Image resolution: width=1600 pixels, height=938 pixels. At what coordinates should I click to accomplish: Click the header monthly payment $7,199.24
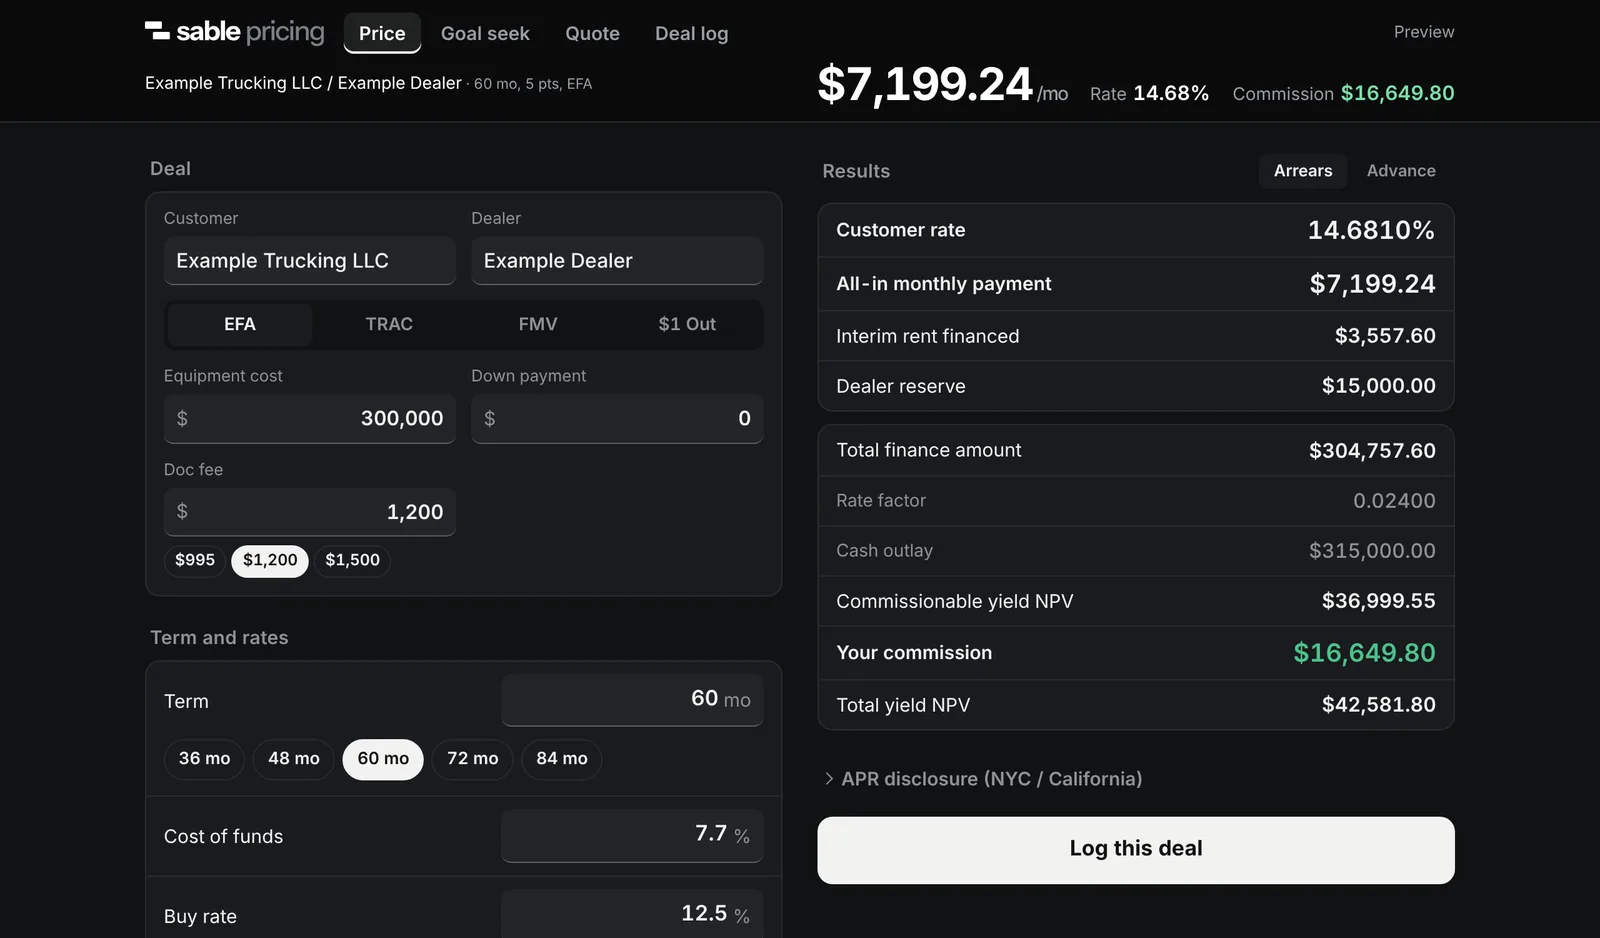pos(924,84)
